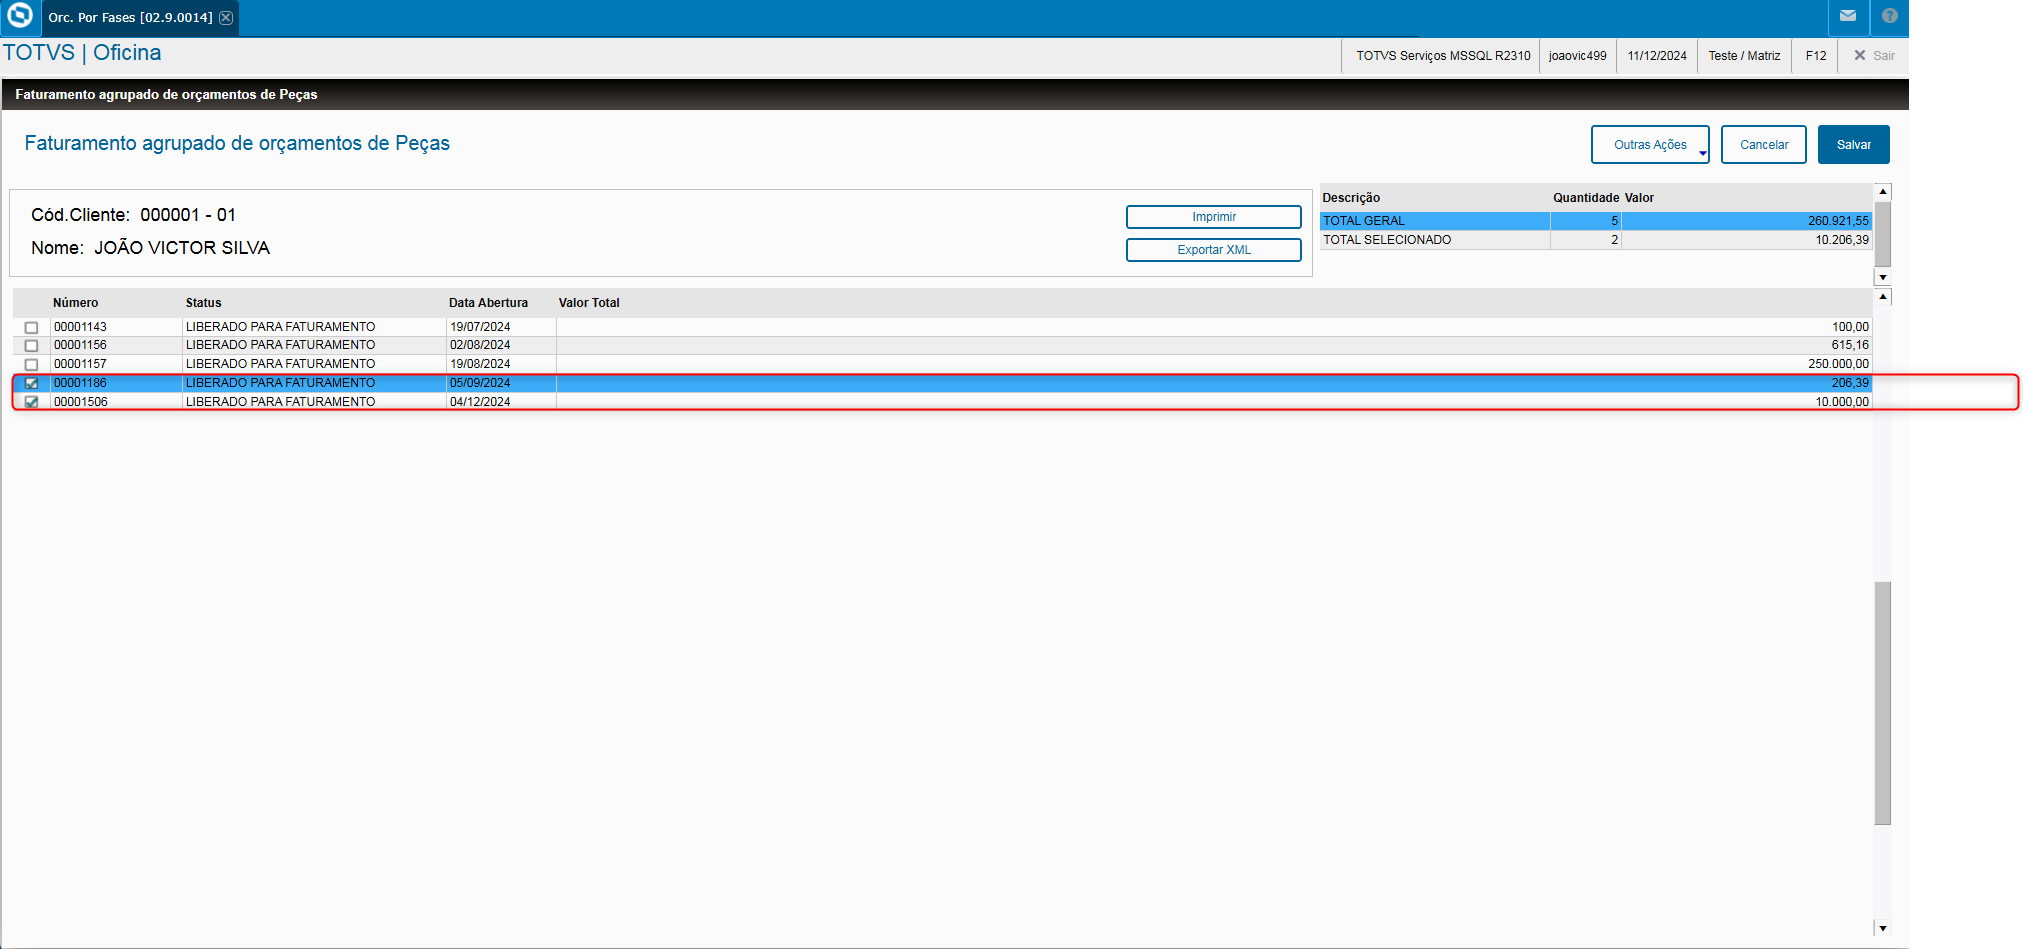Select the TOTAL SELECIONADO row

(x=1596, y=240)
